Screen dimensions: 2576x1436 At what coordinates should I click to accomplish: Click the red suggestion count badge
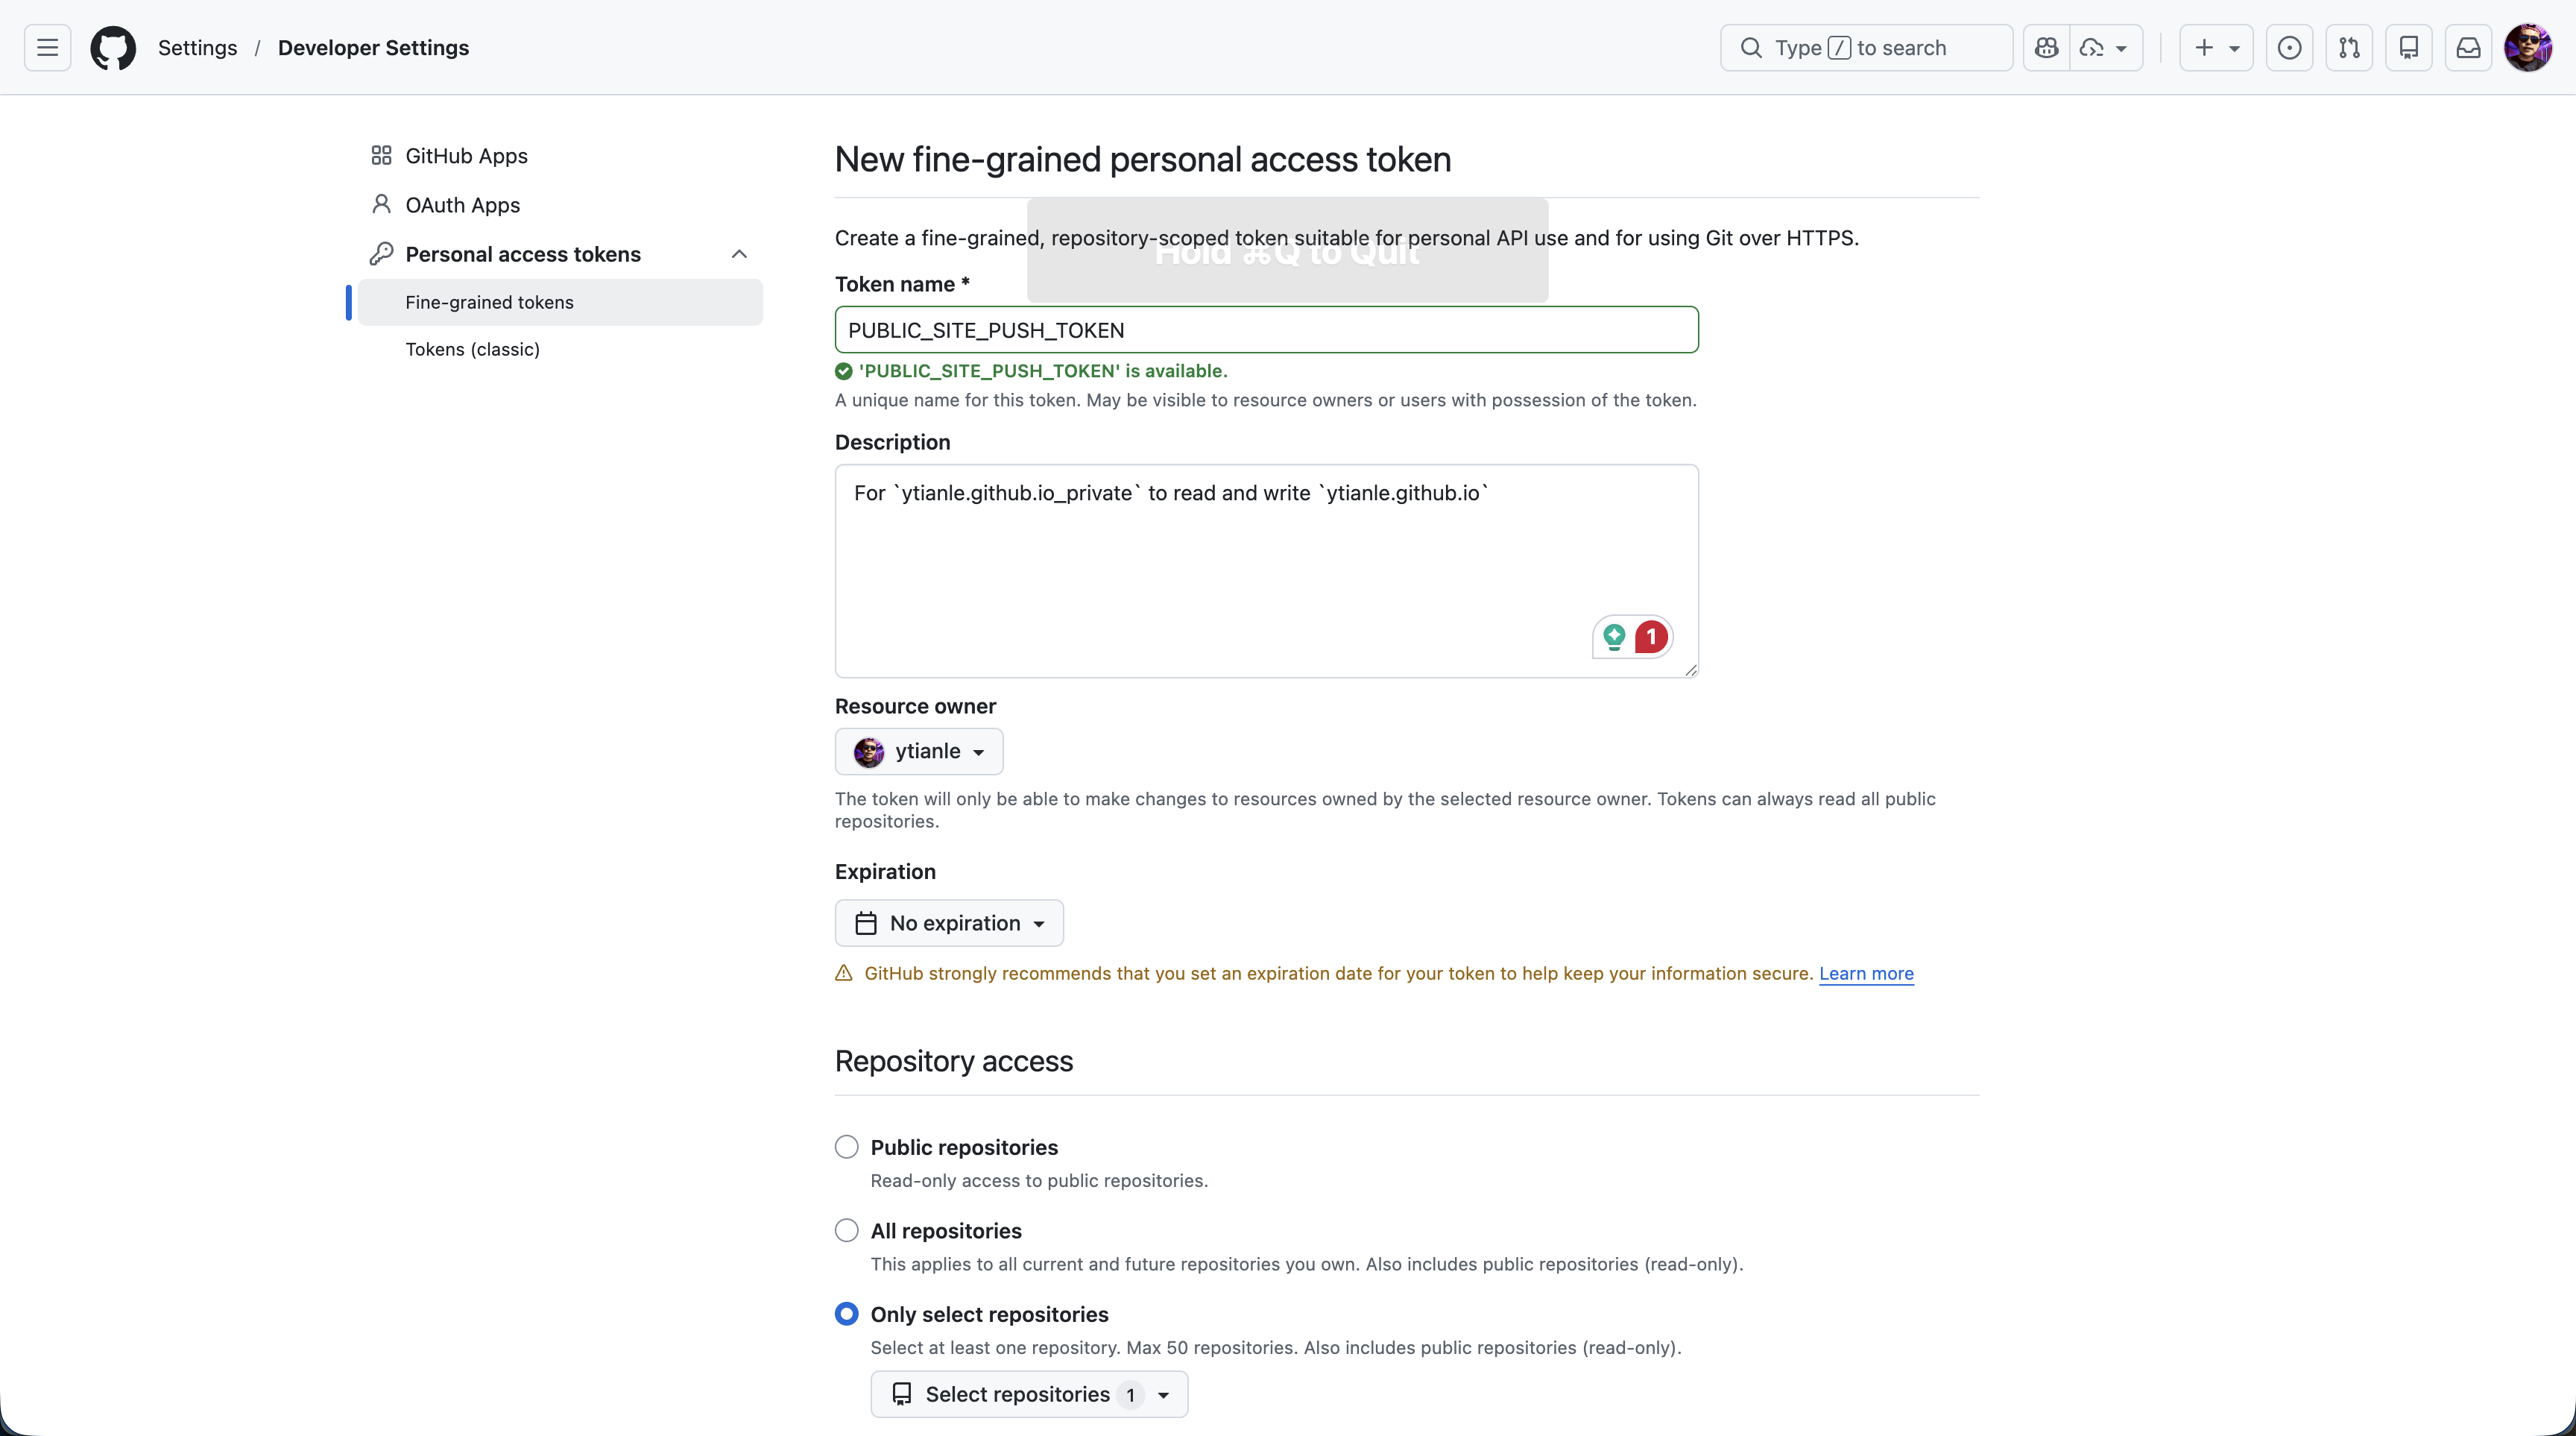point(1651,636)
